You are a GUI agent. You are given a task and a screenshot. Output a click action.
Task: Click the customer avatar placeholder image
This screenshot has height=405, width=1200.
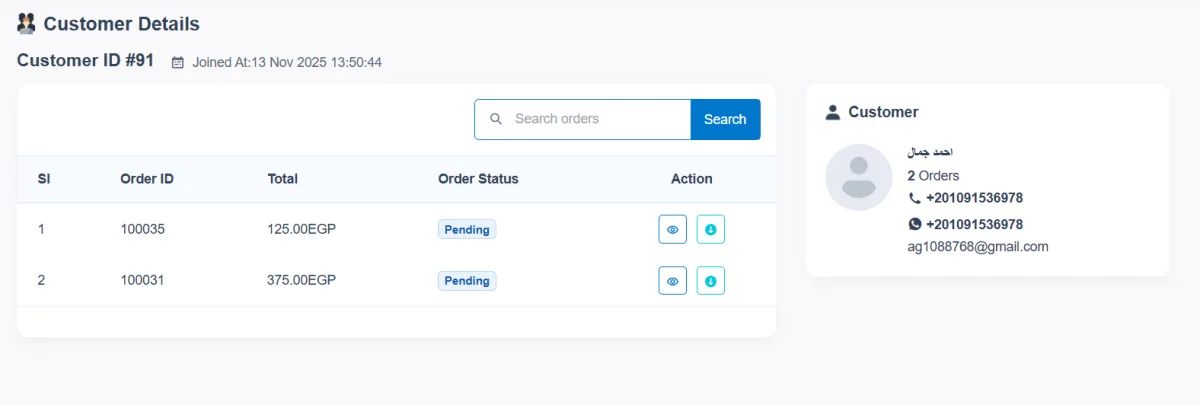[x=858, y=177]
